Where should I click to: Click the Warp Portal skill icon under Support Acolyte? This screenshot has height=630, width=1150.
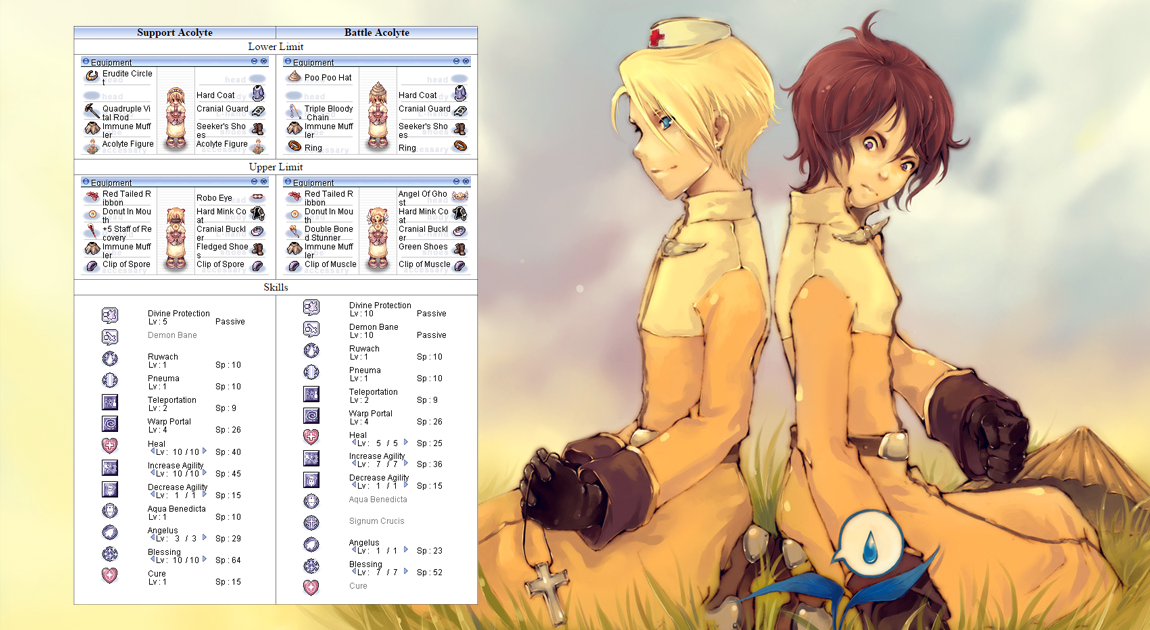coord(109,423)
